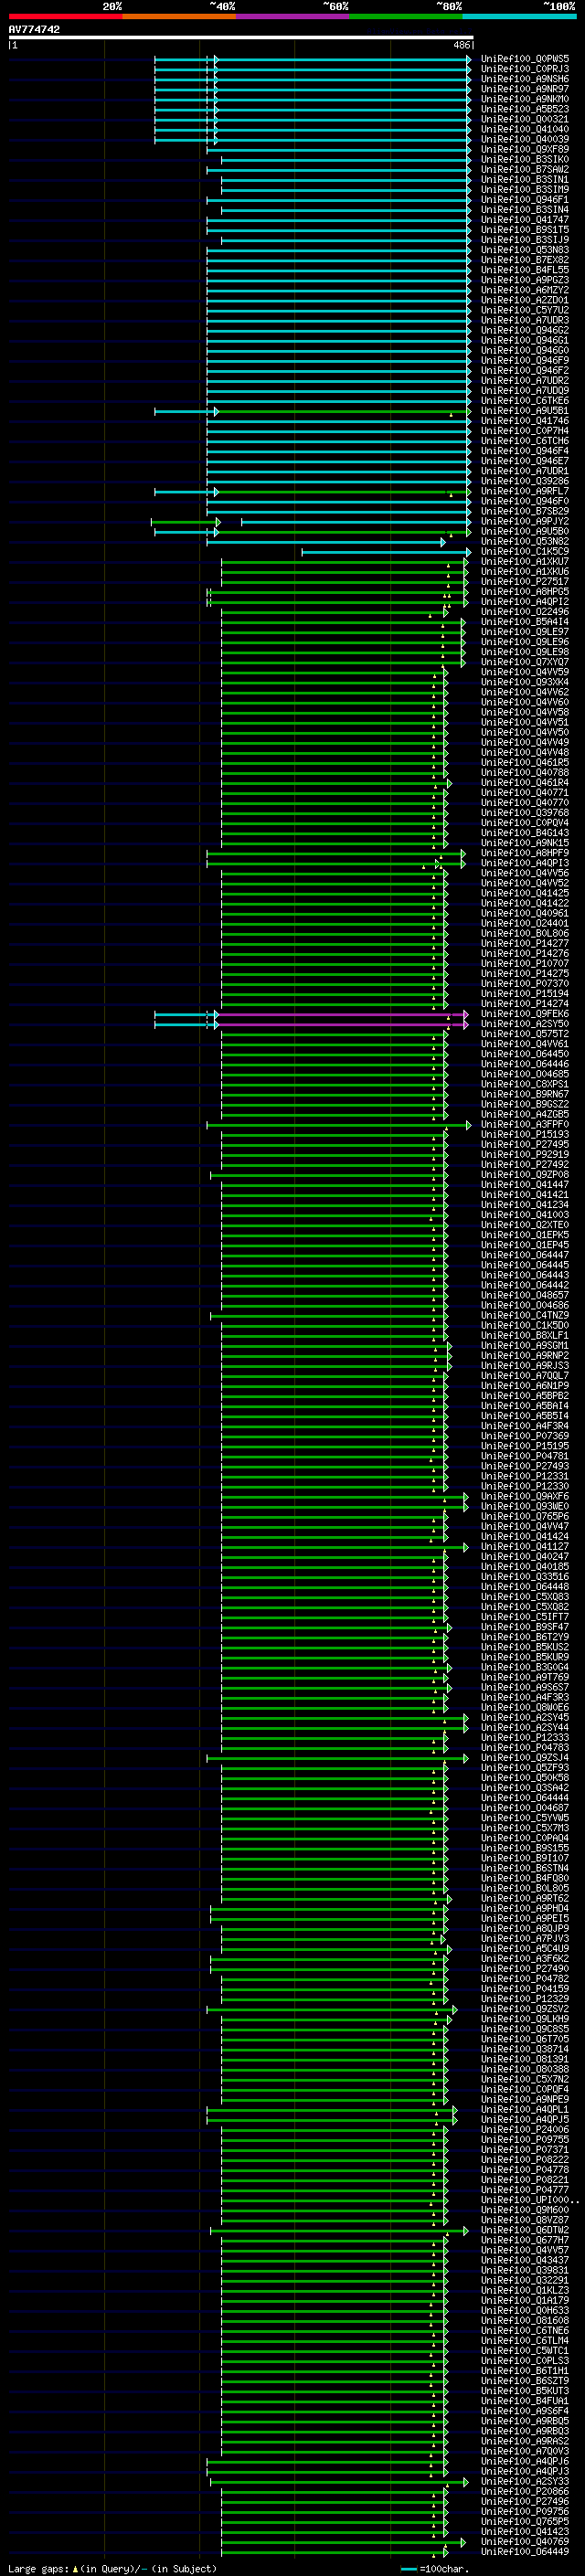Select UniRef100_B9S155 label
Viewport: 585px width, 2576px height.
(x=525, y=1848)
